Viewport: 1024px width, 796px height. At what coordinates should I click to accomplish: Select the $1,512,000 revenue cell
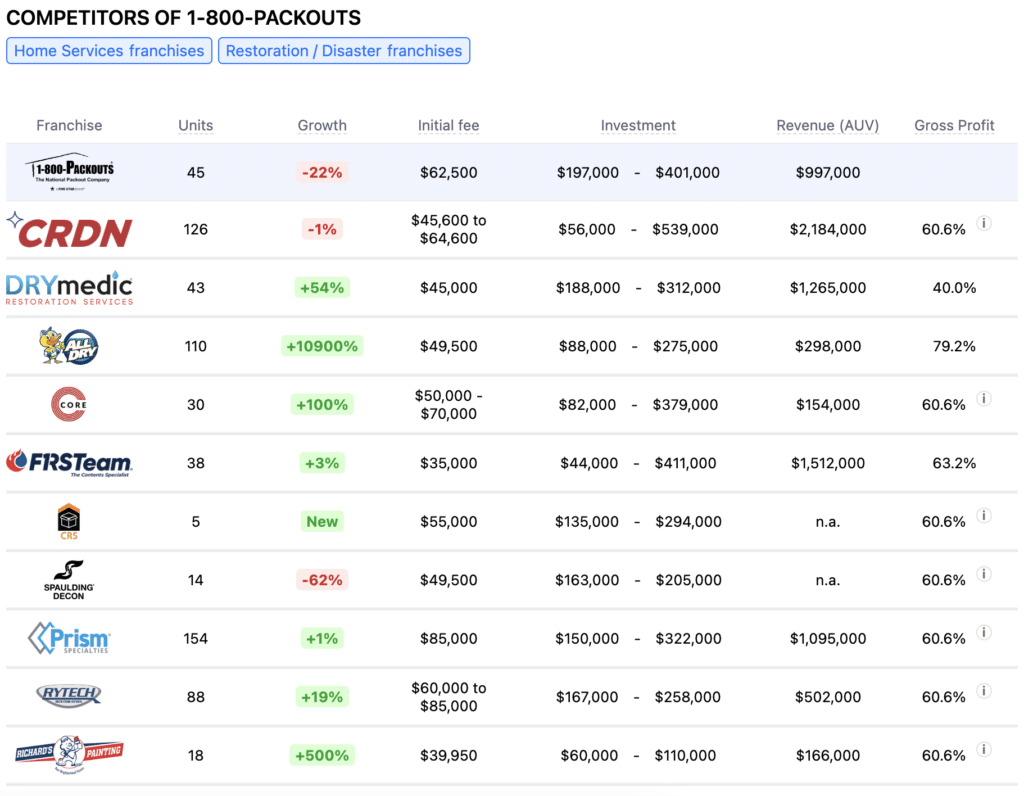827,463
